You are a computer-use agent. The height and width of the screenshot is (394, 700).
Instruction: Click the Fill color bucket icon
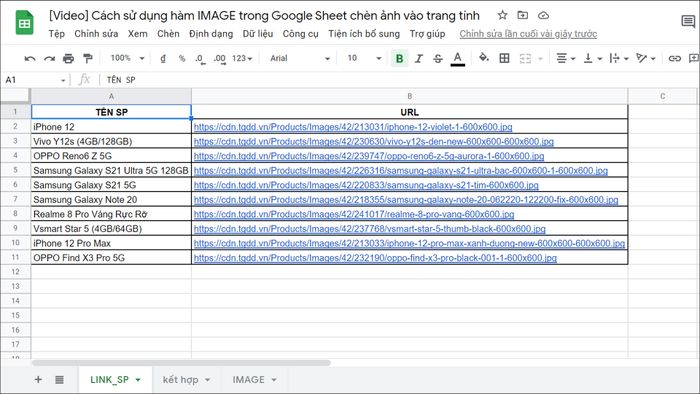click(x=483, y=58)
